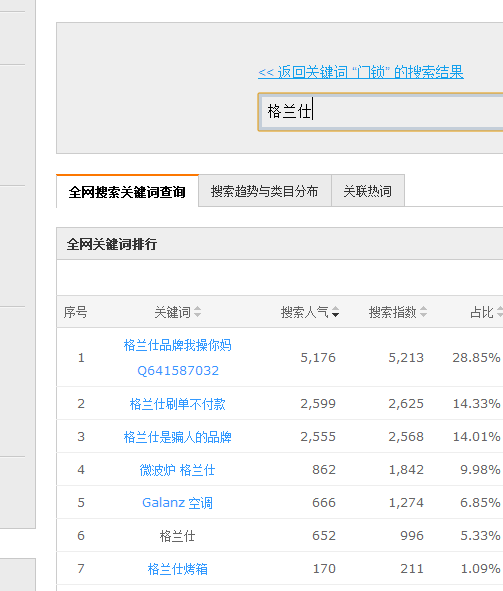Select search index value 996

[412, 536]
